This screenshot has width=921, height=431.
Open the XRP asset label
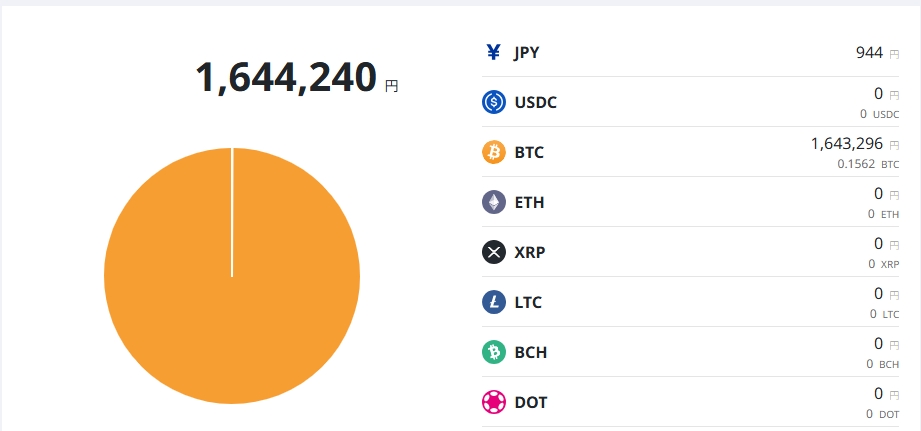tap(529, 252)
